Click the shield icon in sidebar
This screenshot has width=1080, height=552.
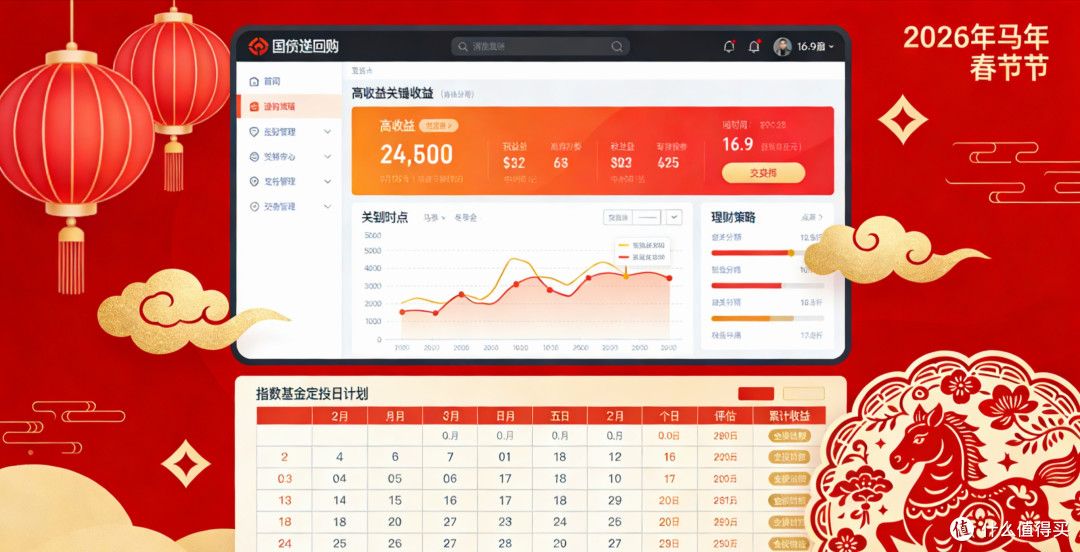254,131
